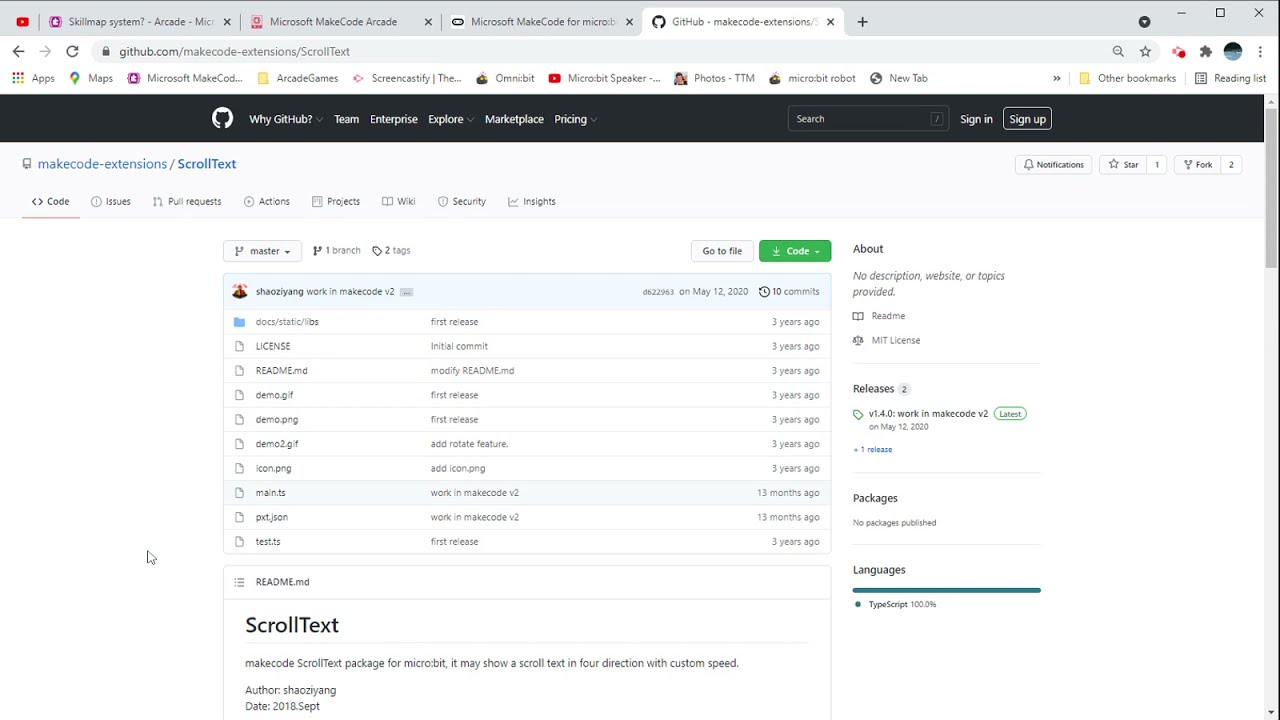Click Sign up button
1280x720 pixels.
click(x=1027, y=119)
